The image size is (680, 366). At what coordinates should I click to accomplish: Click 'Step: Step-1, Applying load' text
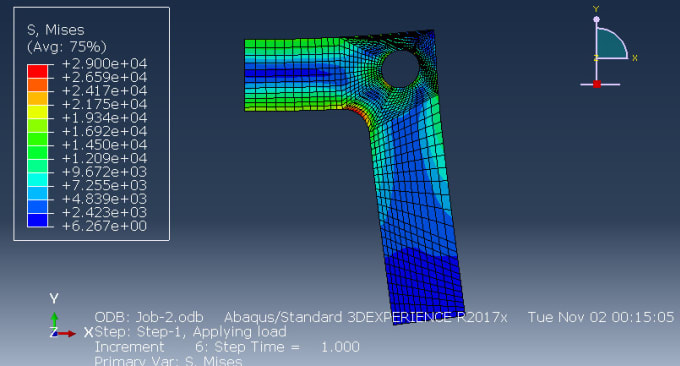(x=190, y=332)
